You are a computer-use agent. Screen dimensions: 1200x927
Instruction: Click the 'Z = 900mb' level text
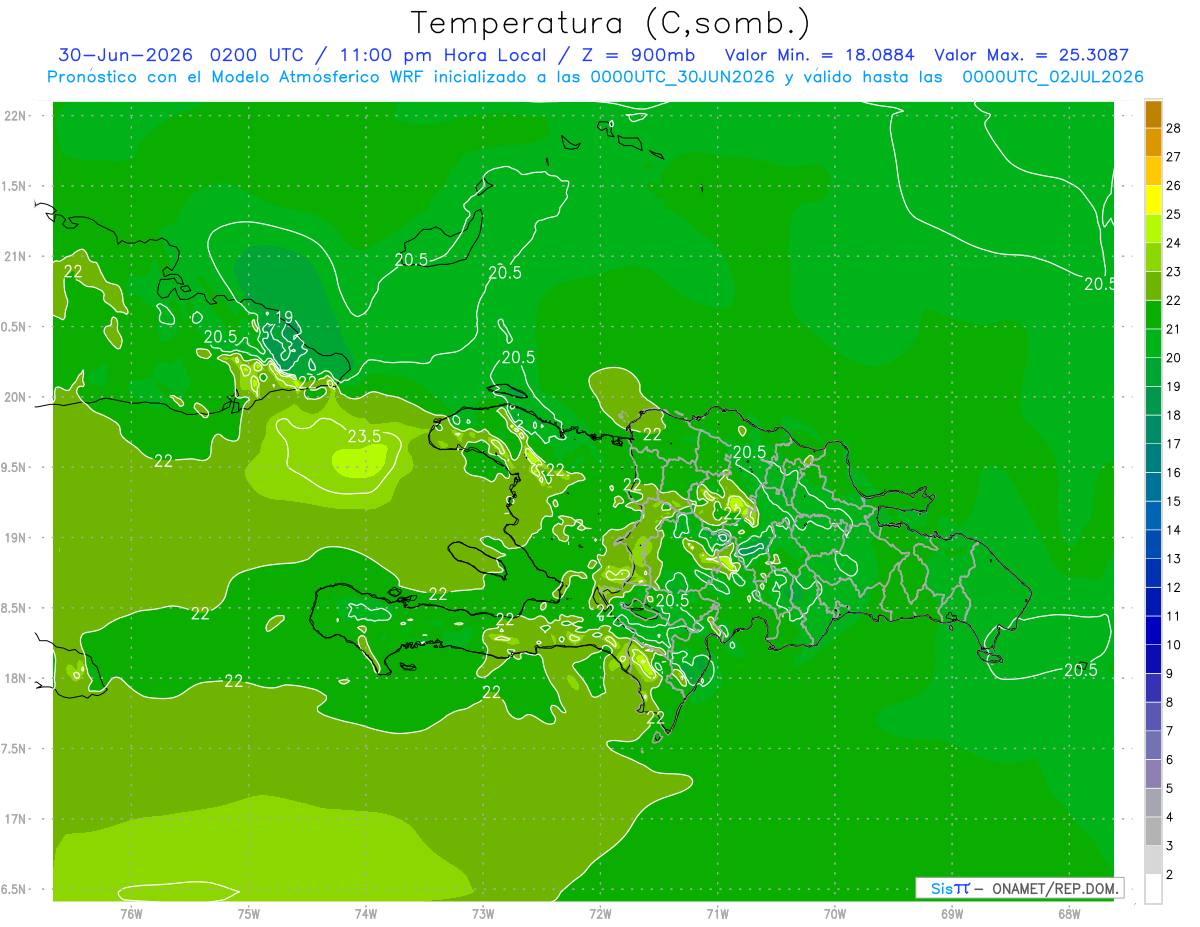637,55
